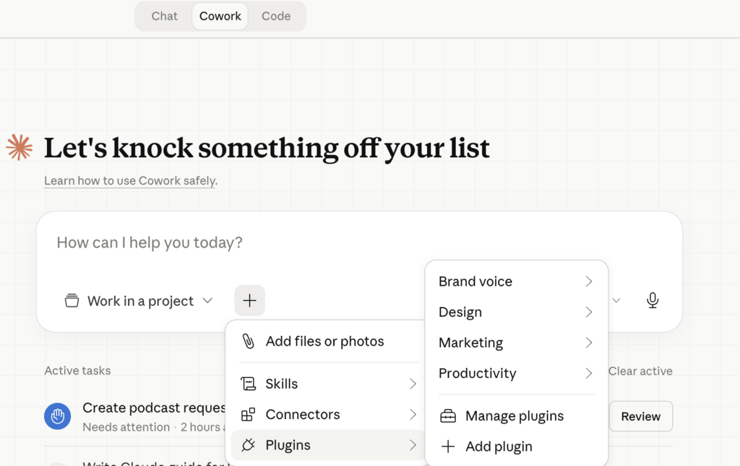740x466 pixels.
Task: Open the Work in a project dropdown
Action: (x=139, y=301)
